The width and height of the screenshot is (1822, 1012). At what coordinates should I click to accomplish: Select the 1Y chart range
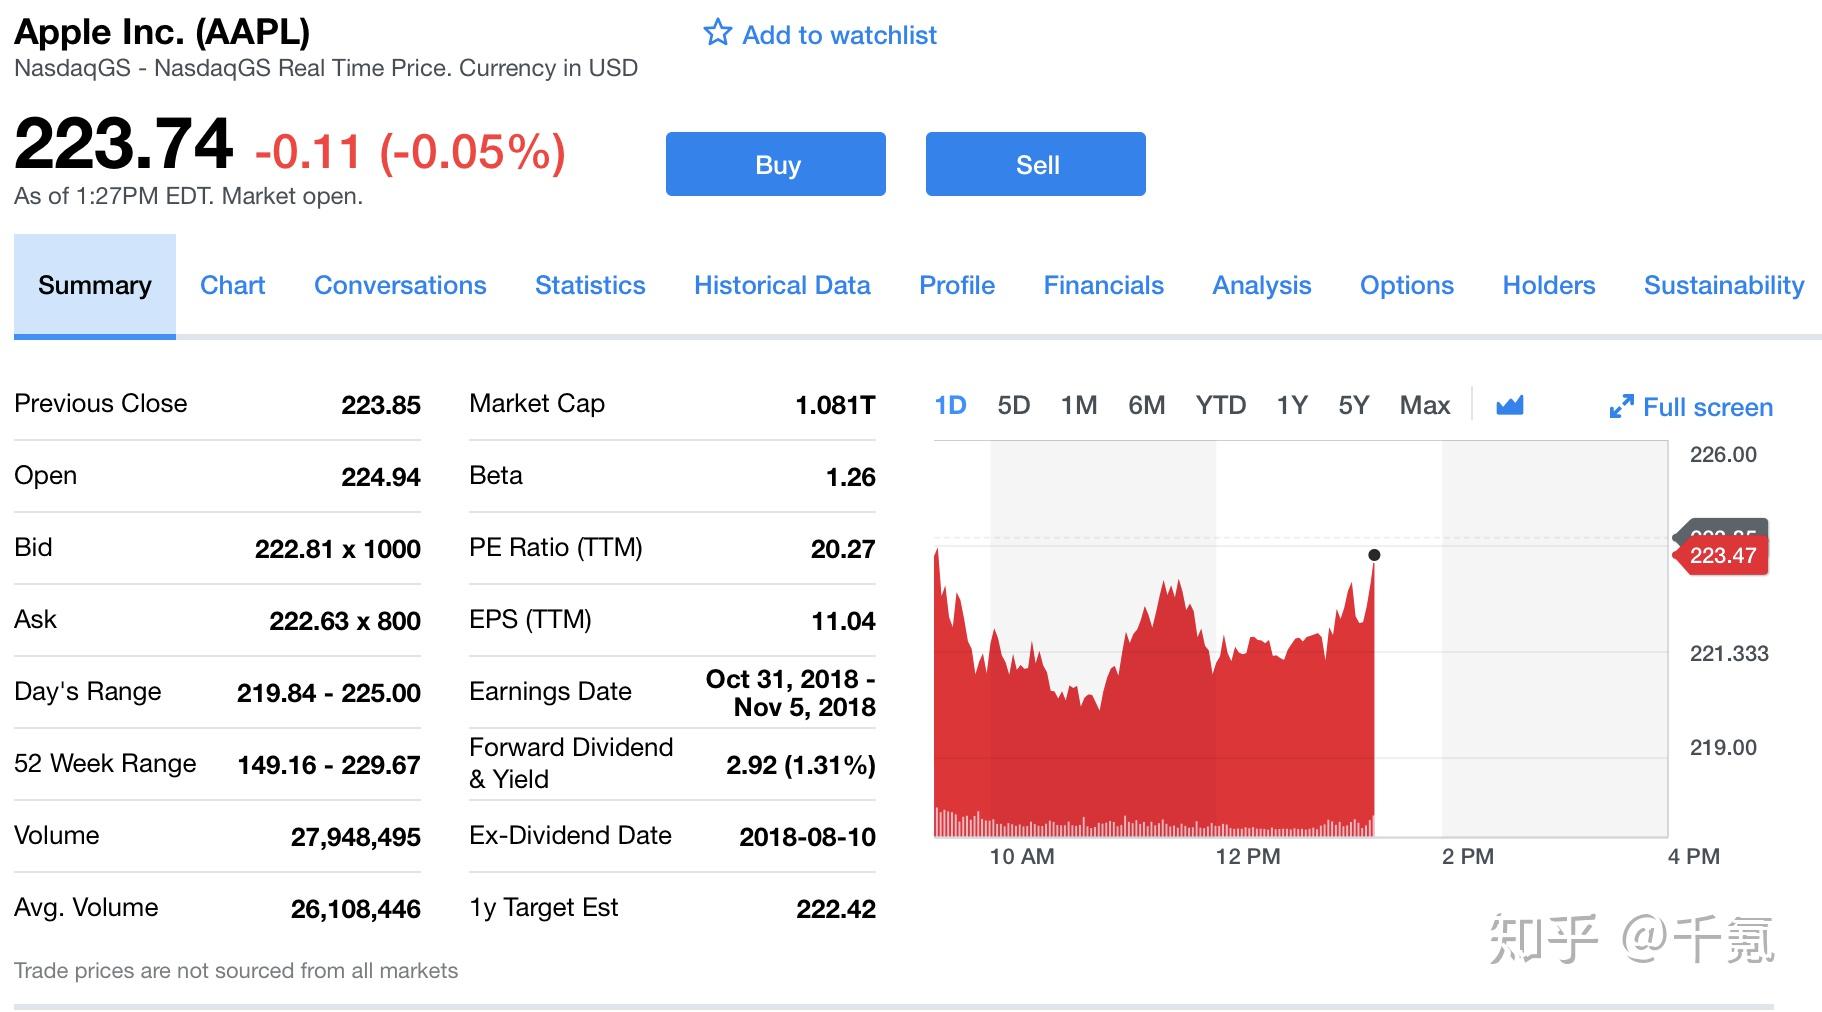pos(1292,405)
